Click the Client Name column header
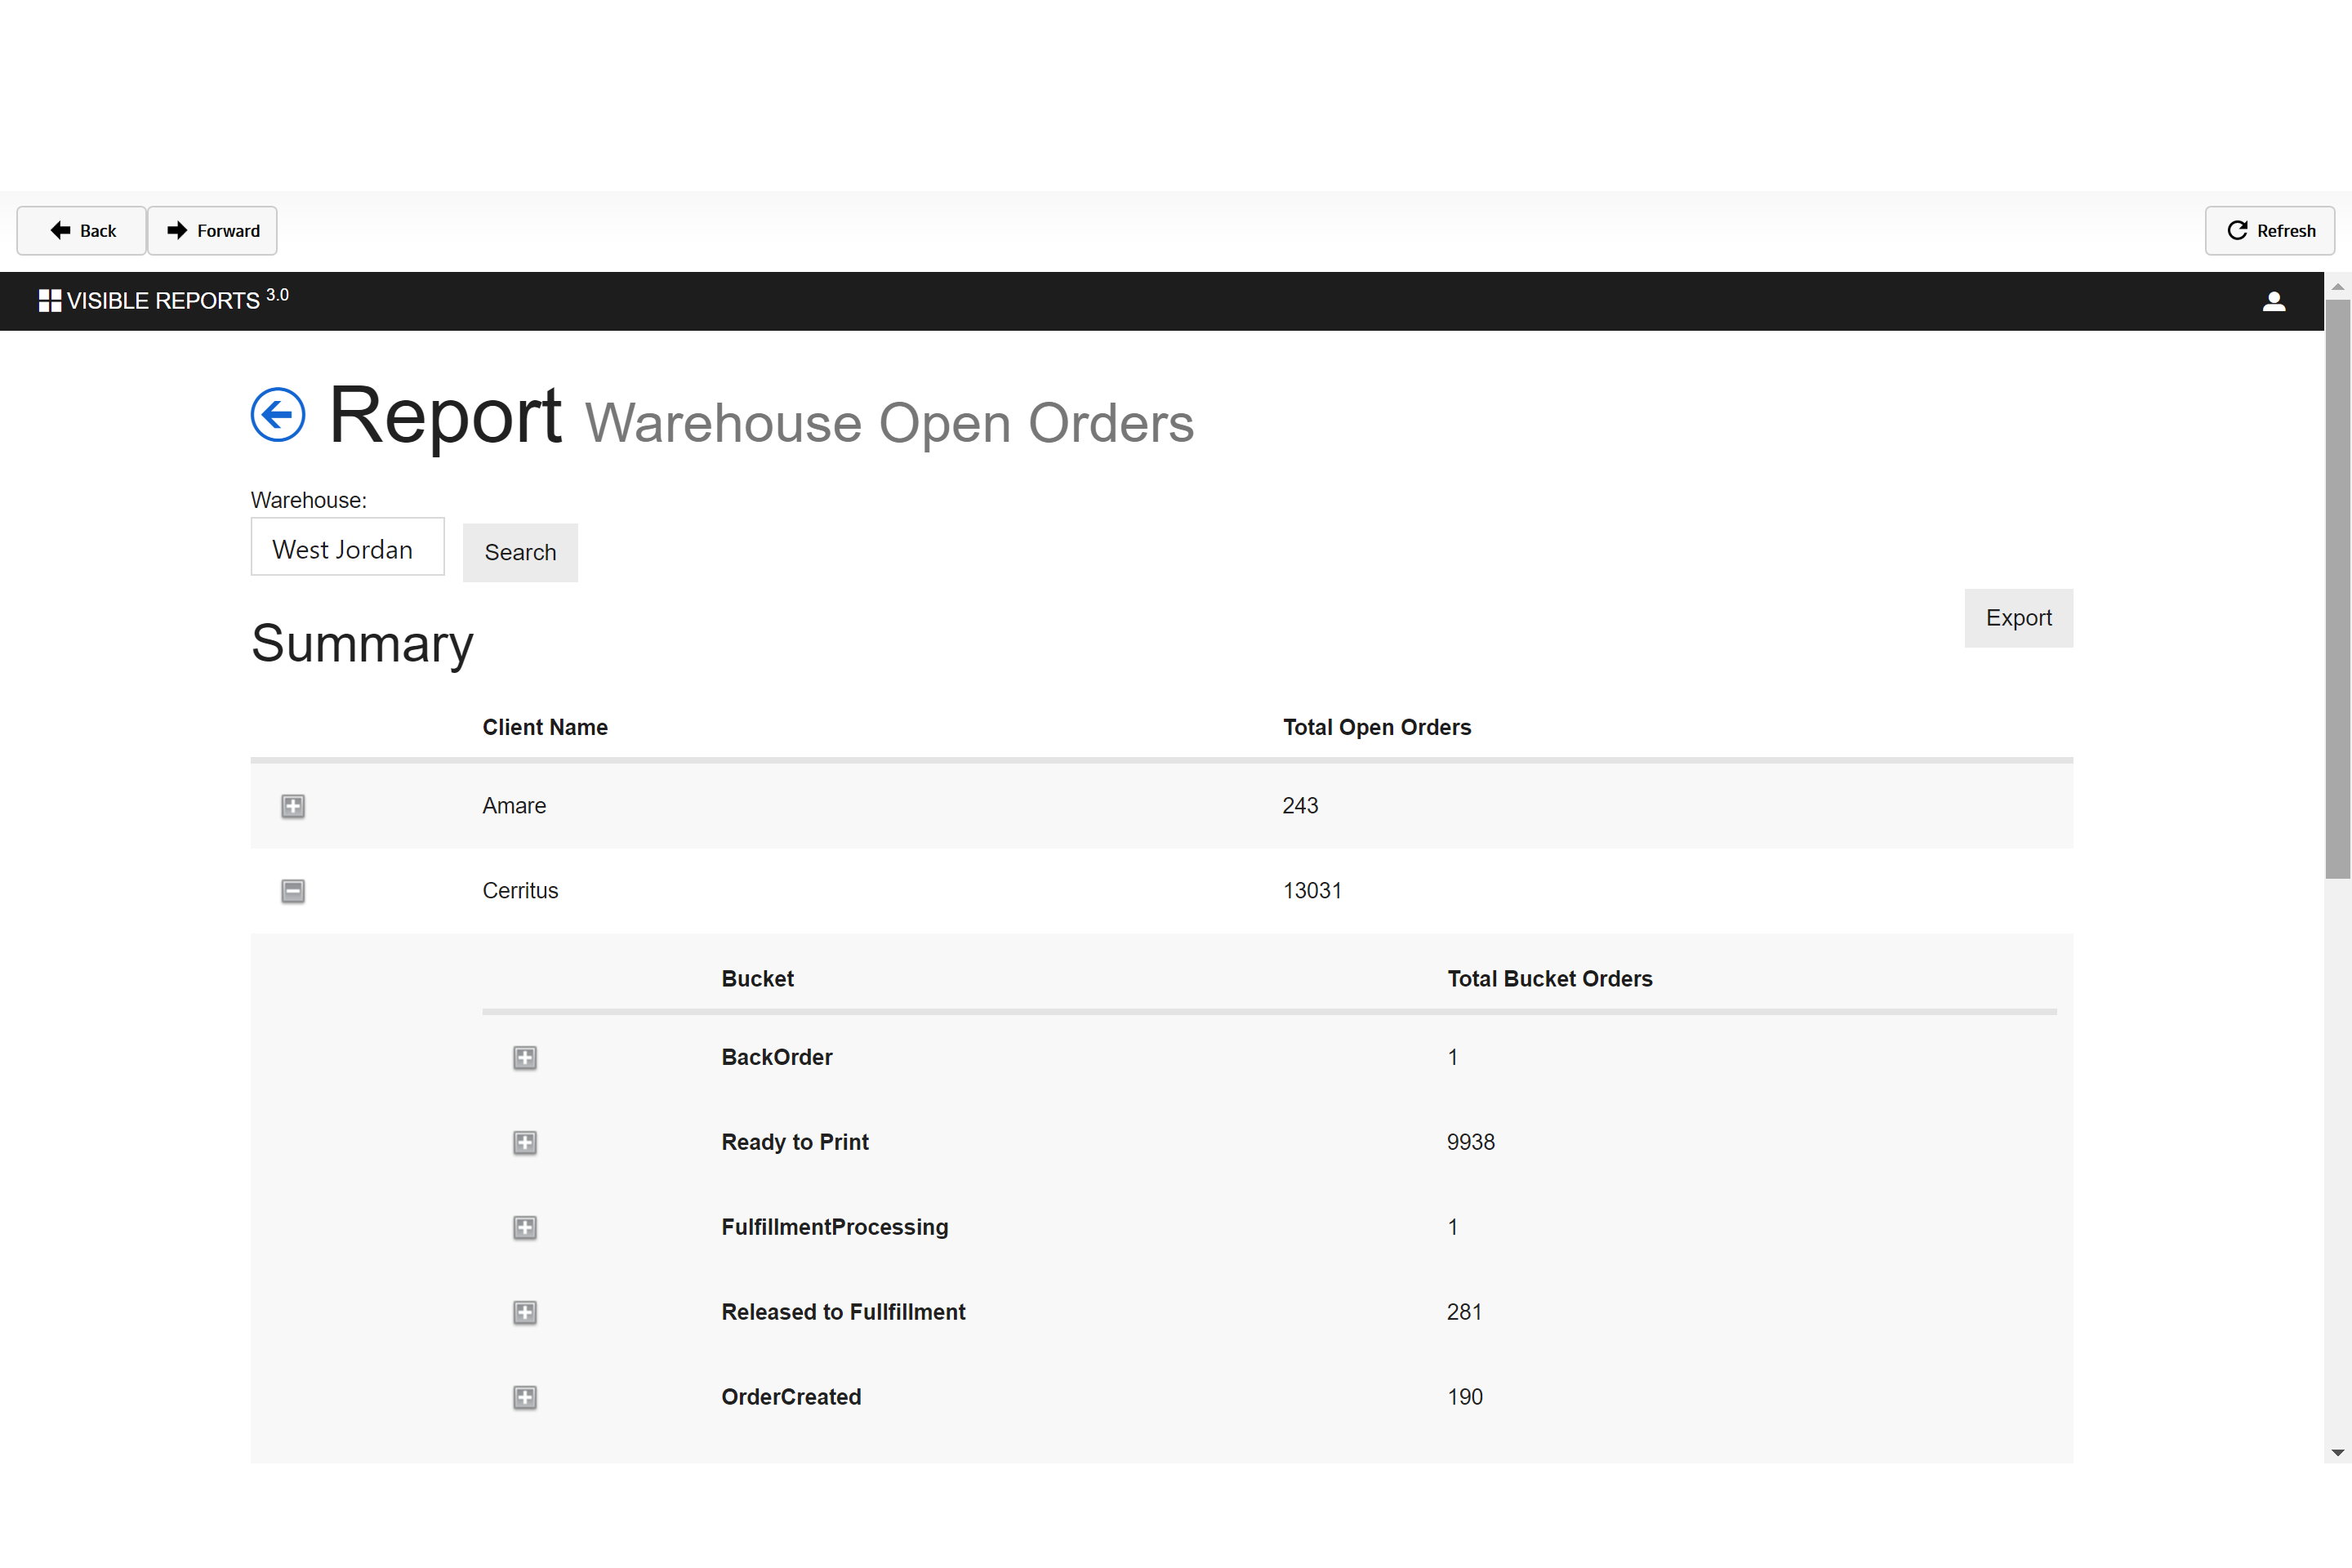The image size is (2352, 1568). 545,727
